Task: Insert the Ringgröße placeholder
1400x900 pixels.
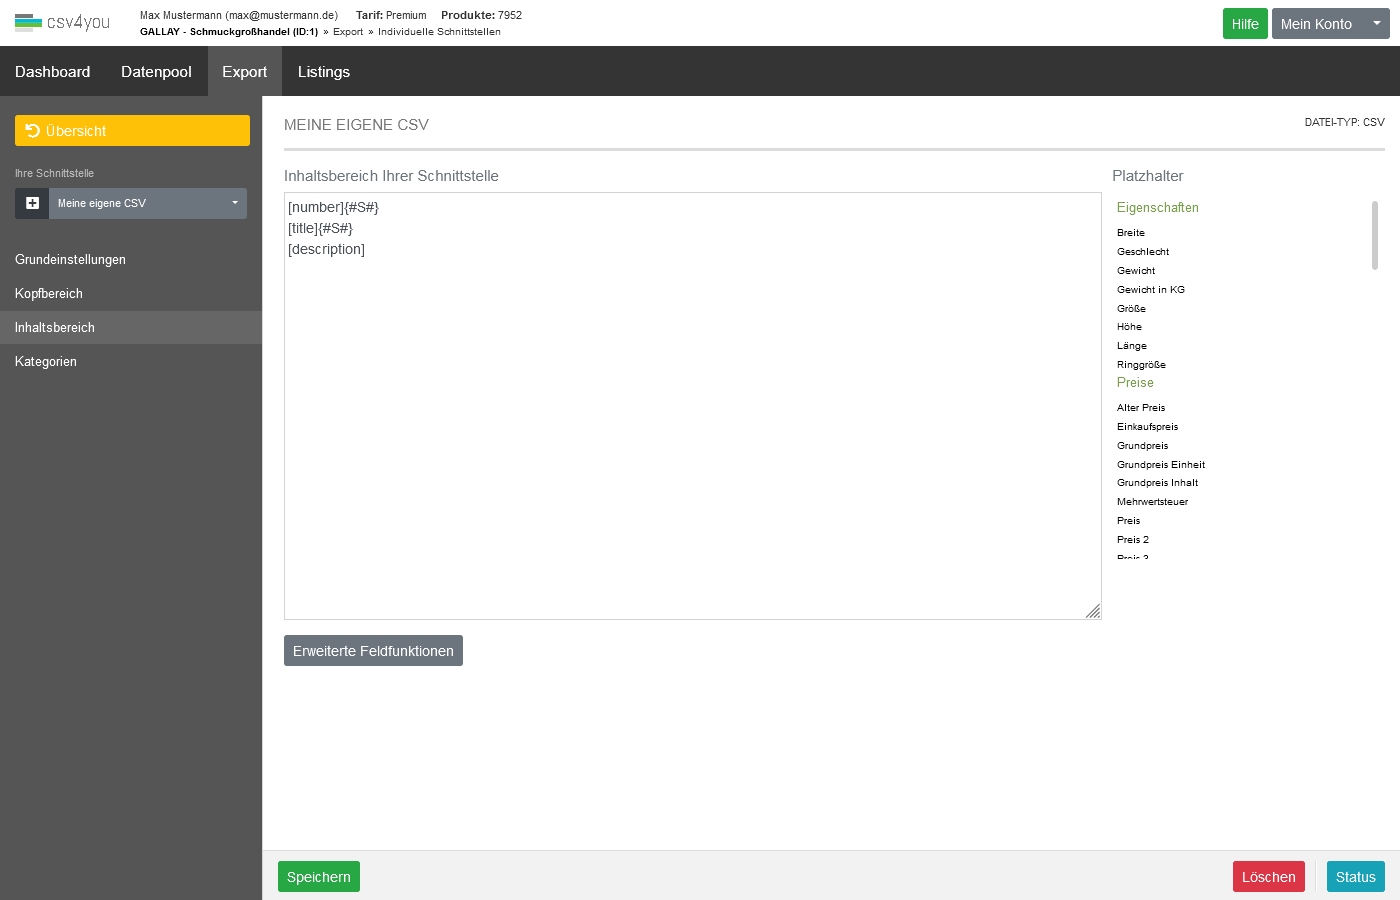Action: tap(1141, 365)
